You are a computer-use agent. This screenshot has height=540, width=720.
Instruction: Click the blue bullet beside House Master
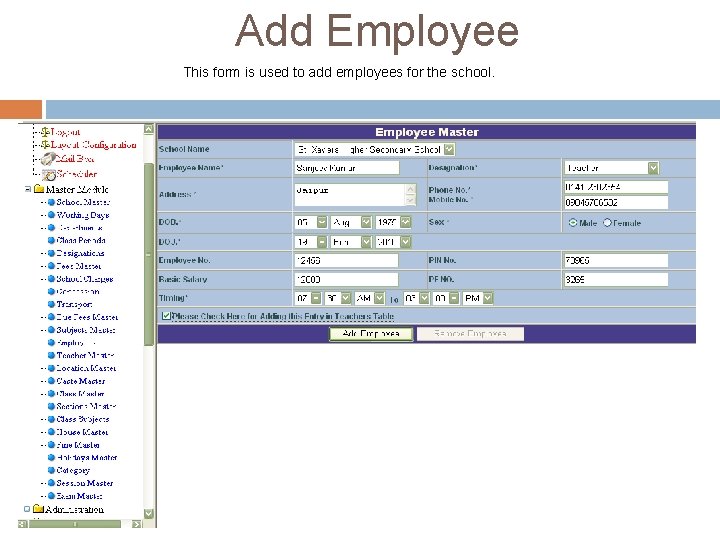(x=51, y=432)
